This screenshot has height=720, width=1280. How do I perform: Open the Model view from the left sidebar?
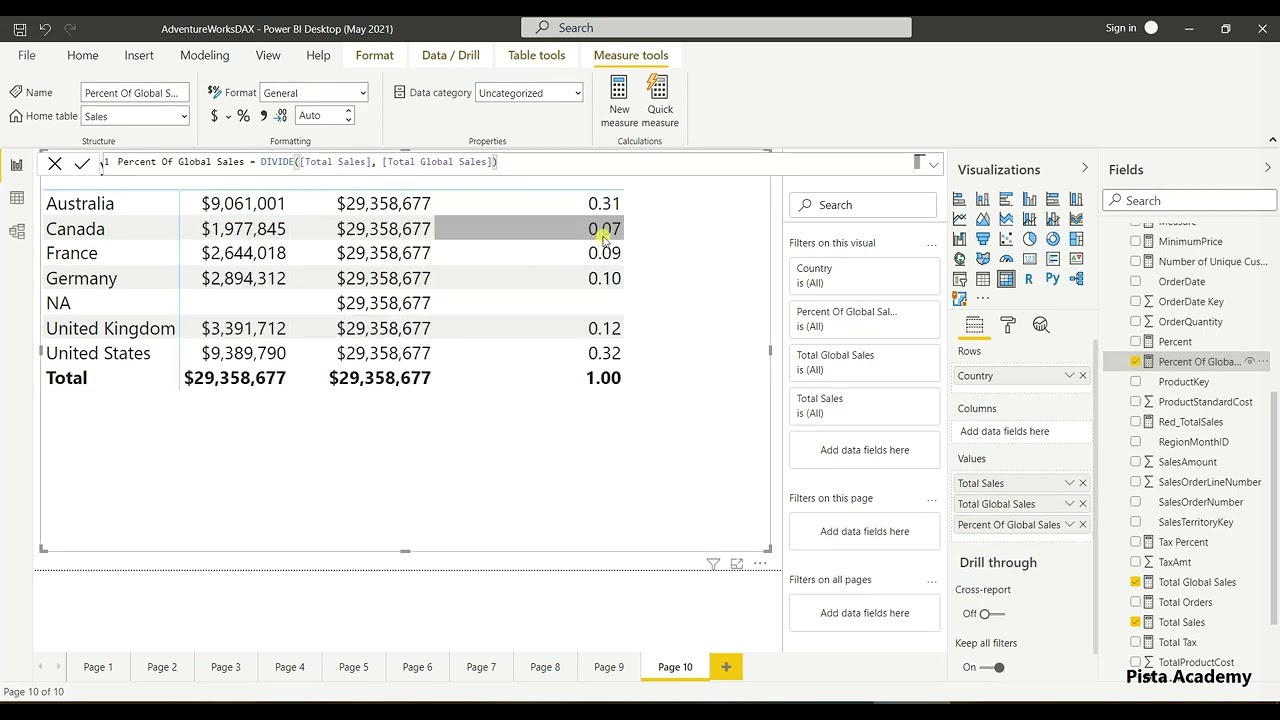coord(16,231)
